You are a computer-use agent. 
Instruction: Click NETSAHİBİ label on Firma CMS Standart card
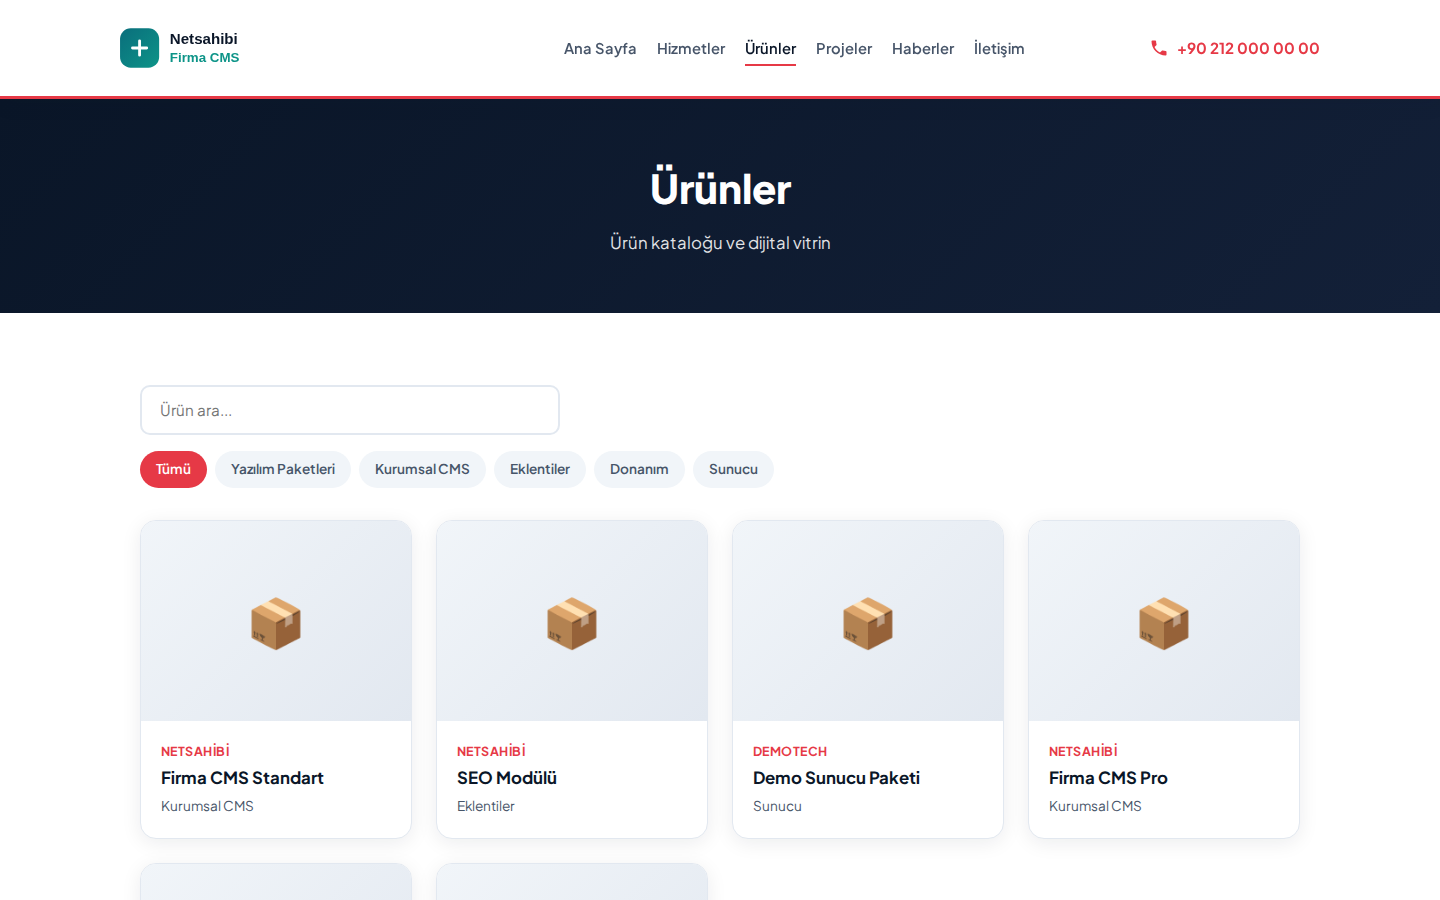point(195,751)
